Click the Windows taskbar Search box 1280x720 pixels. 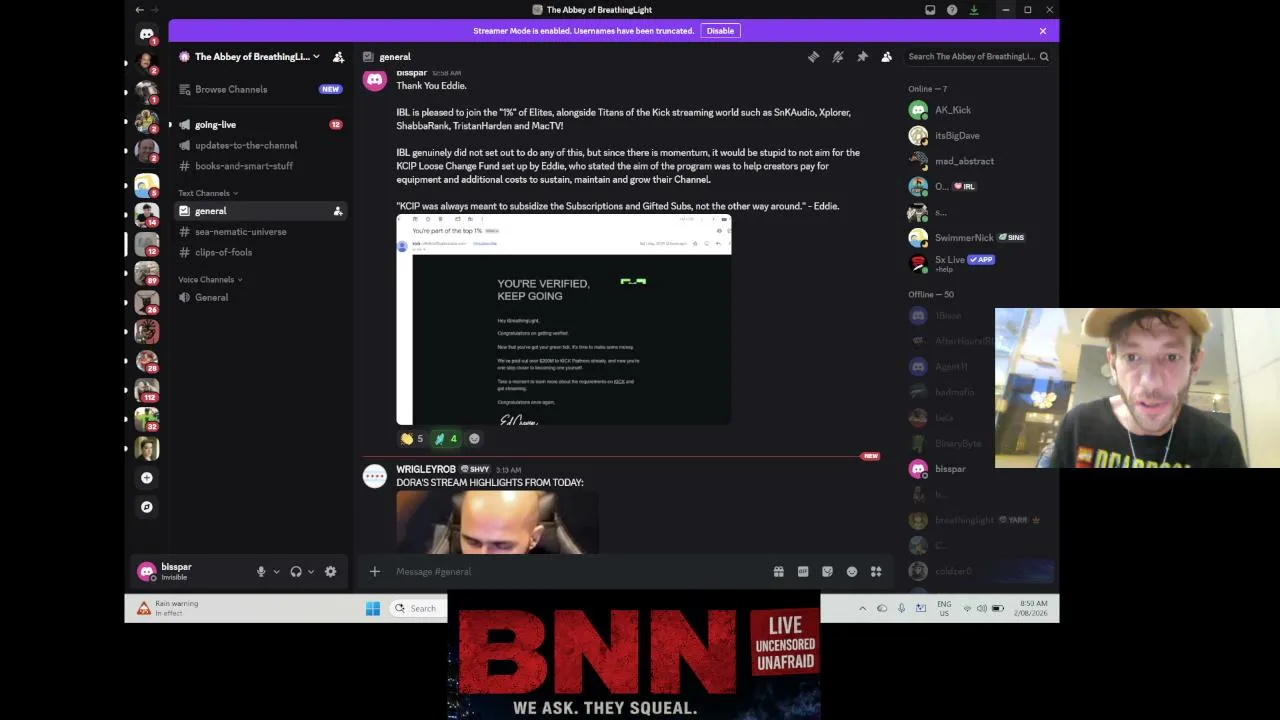[416, 608]
